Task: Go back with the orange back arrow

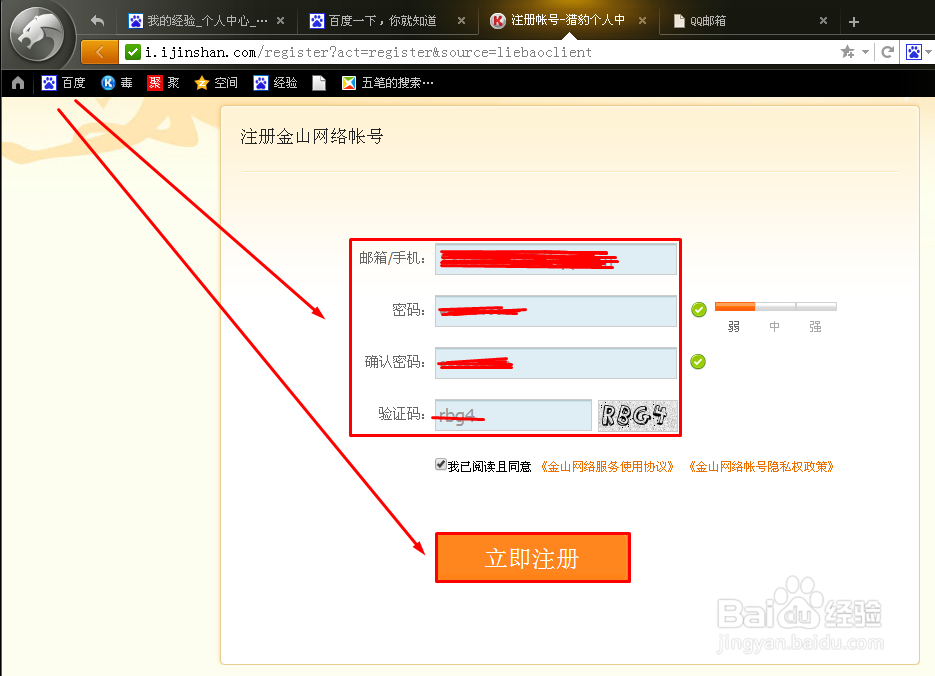Action: point(100,52)
